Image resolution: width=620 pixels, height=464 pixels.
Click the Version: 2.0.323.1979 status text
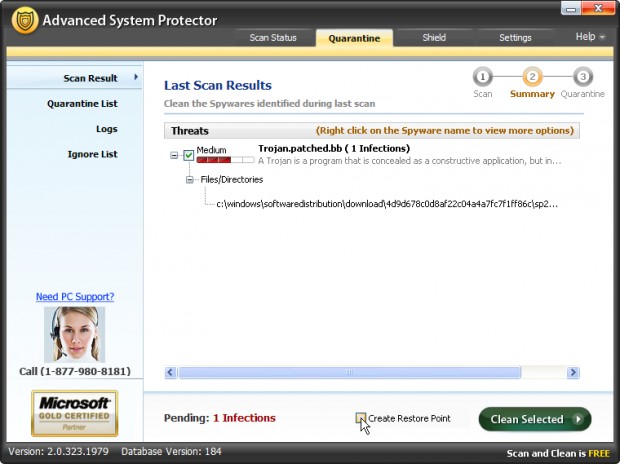pyautogui.click(x=59, y=452)
